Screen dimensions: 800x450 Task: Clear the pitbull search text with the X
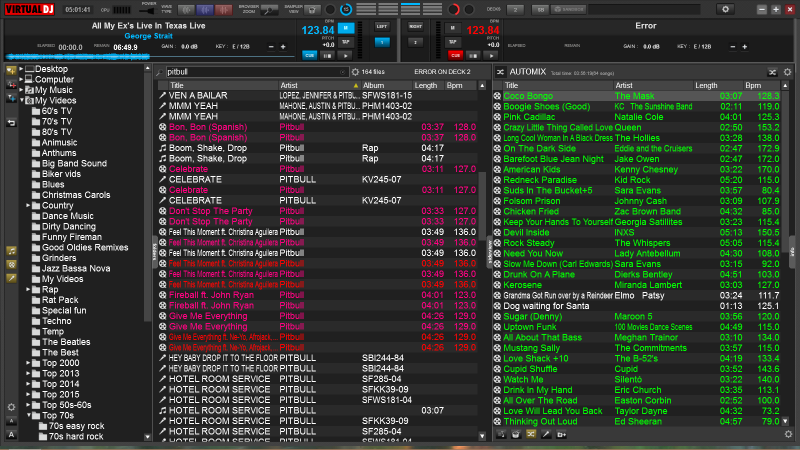(x=340, y=72)
